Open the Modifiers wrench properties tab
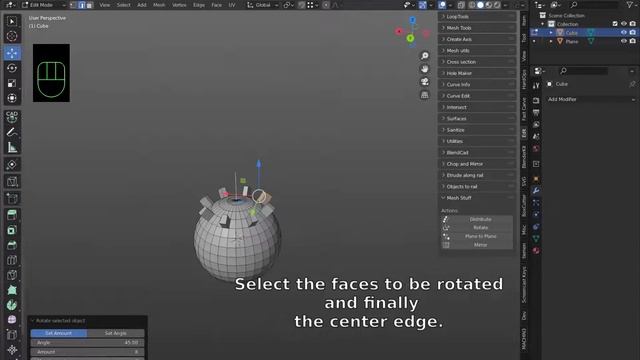The height and width of the screenshot is (360, 640). pyautogui.click(x=536, y=191)
